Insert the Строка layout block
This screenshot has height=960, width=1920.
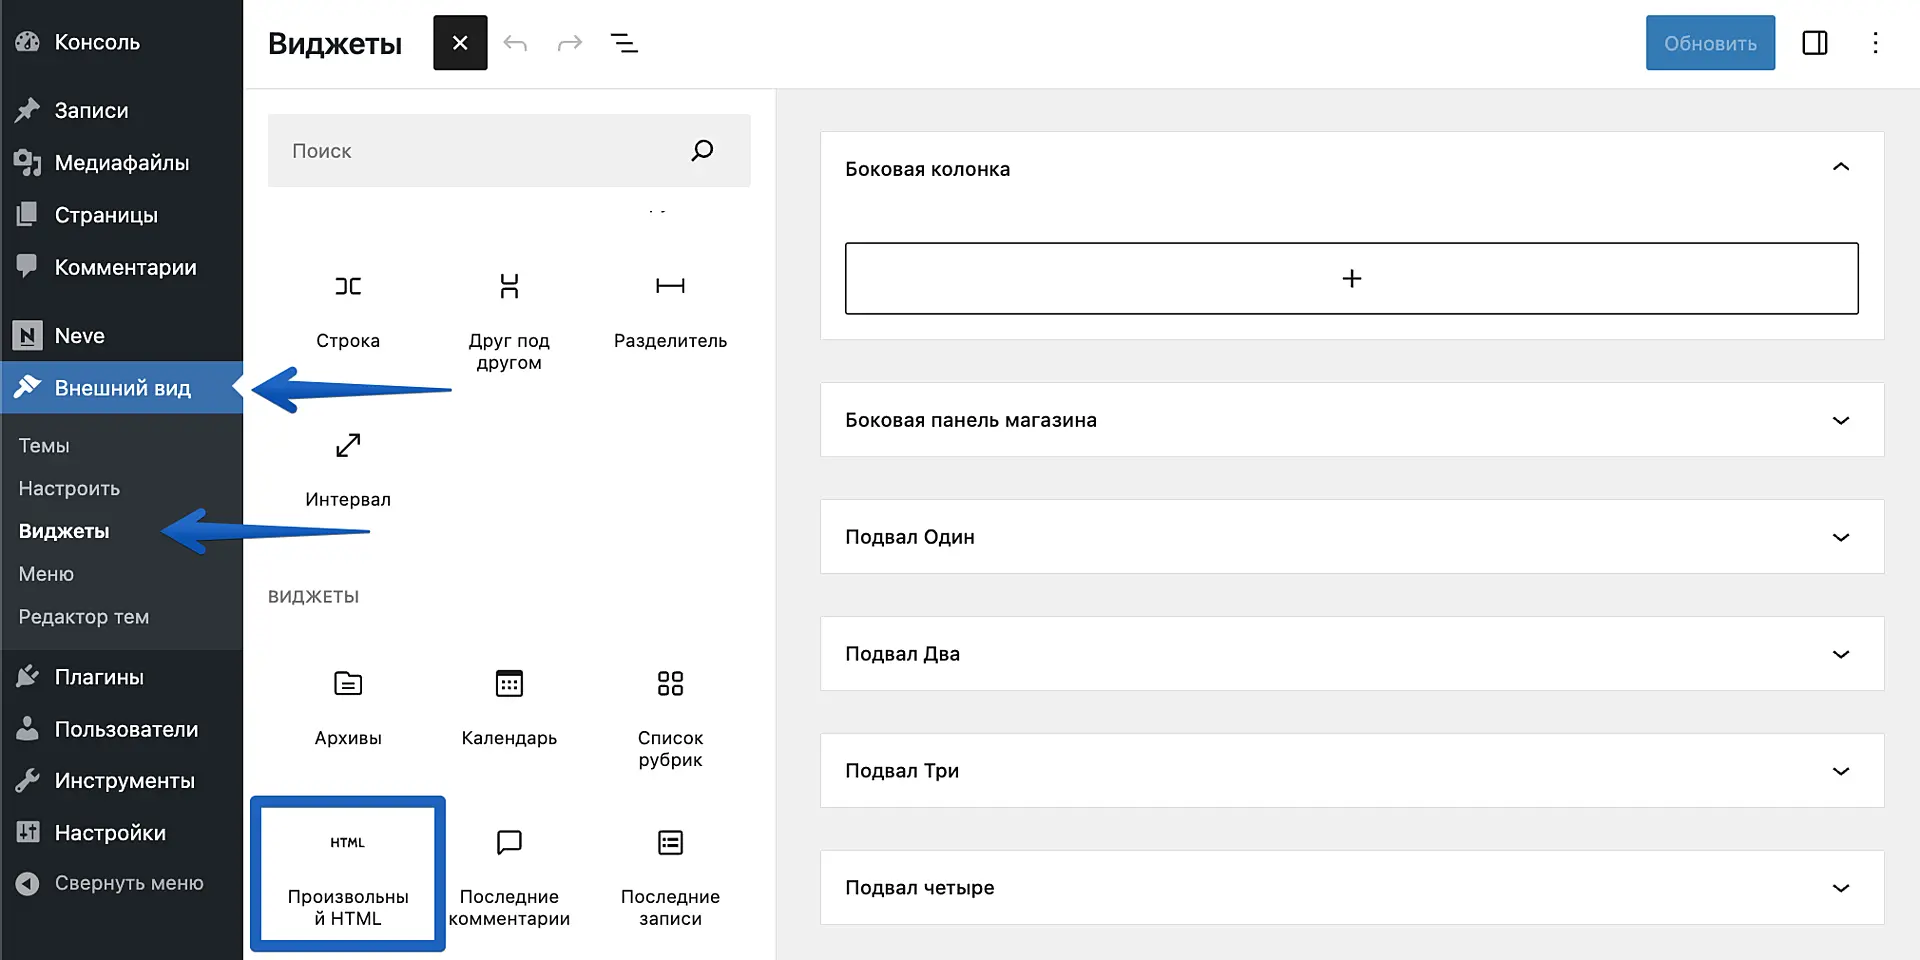348,310
